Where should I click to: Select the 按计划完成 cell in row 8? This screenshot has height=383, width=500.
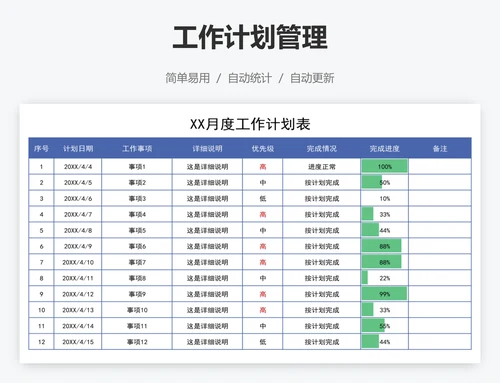(x=322, y=278)
